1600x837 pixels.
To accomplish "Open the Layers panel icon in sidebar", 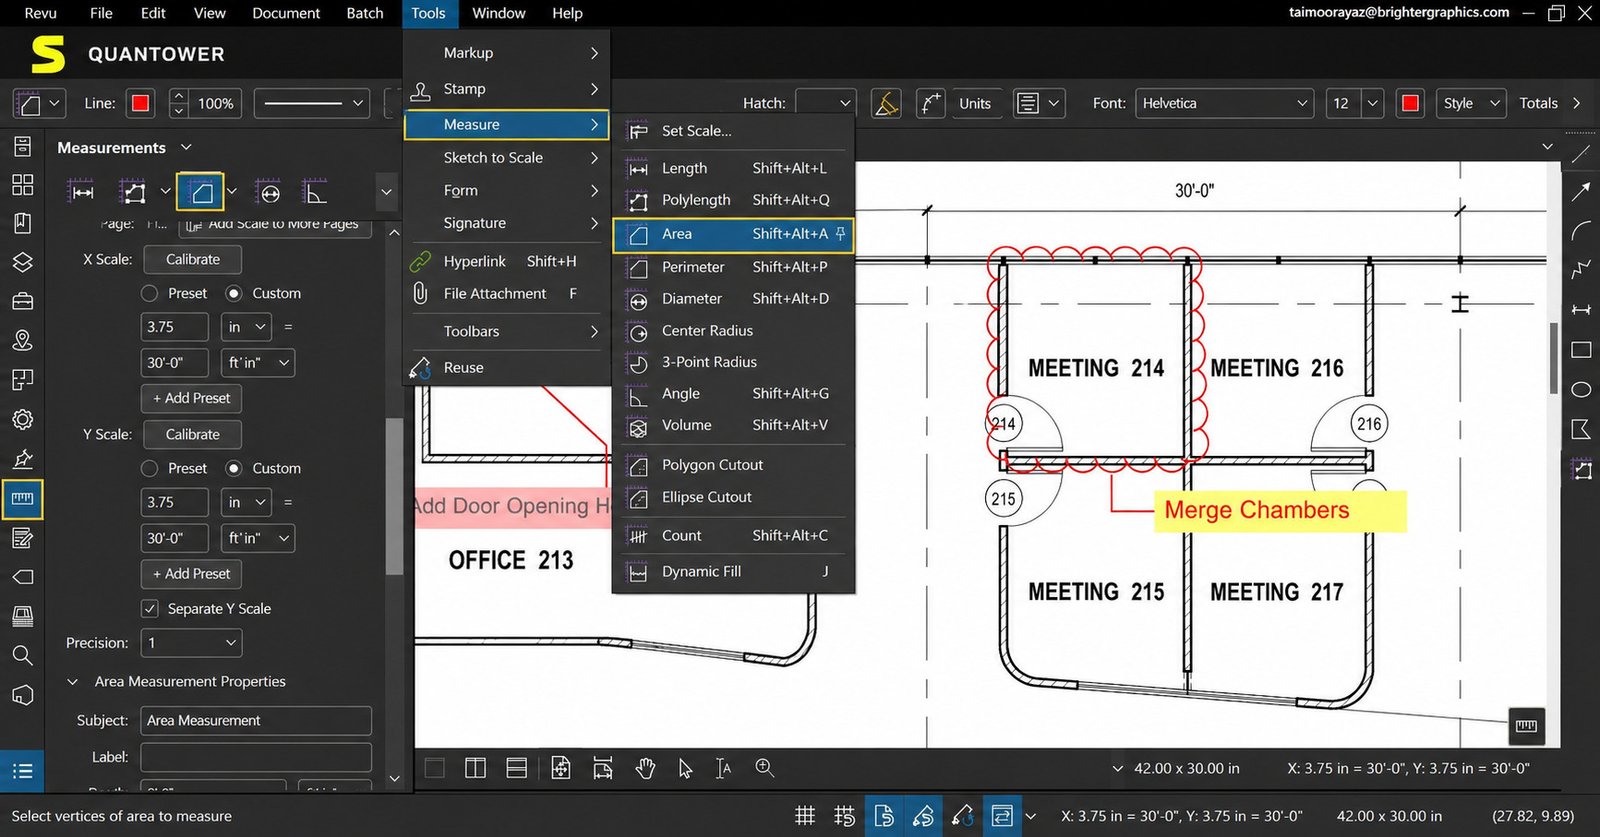I will 22,262.
